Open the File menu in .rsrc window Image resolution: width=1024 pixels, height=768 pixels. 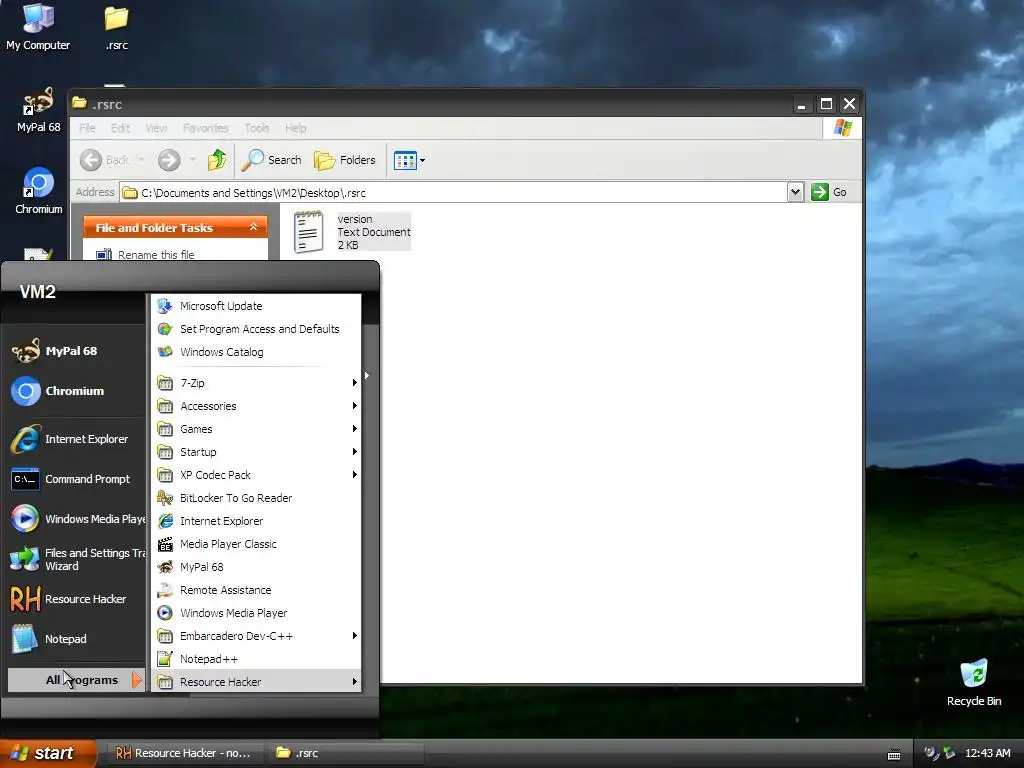(87, 128)
